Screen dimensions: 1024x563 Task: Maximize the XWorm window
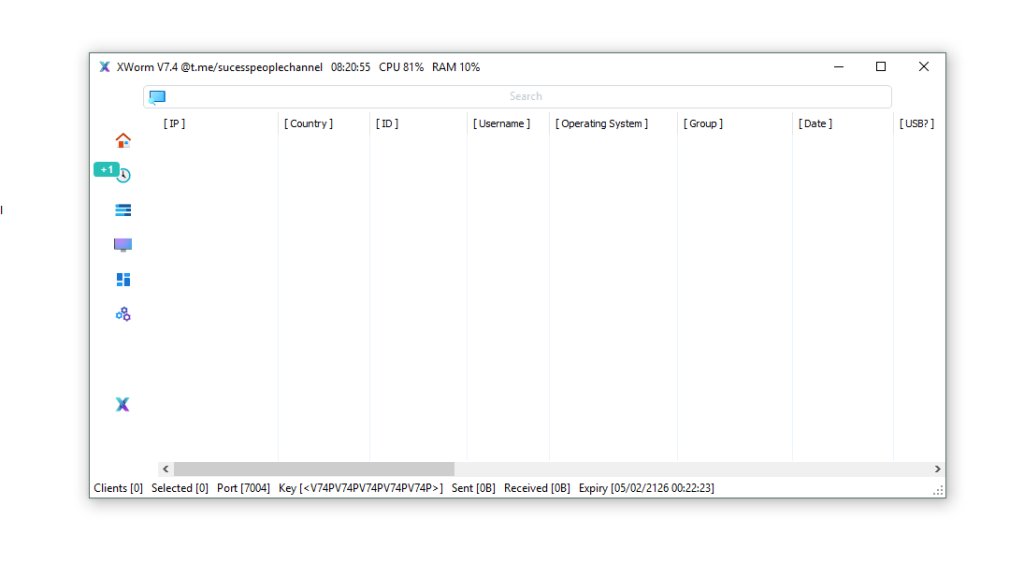tap(881, 67)
